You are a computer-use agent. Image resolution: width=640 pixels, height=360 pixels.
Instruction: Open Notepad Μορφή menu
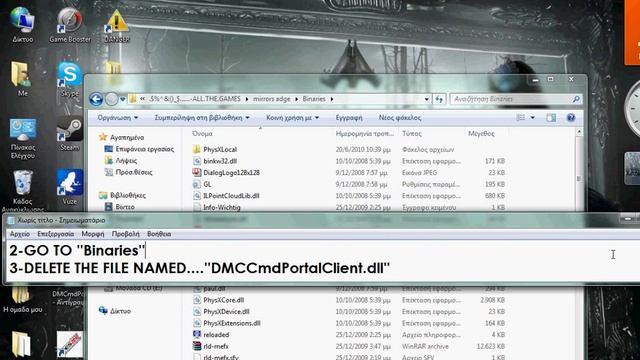[x=93, y=234]
